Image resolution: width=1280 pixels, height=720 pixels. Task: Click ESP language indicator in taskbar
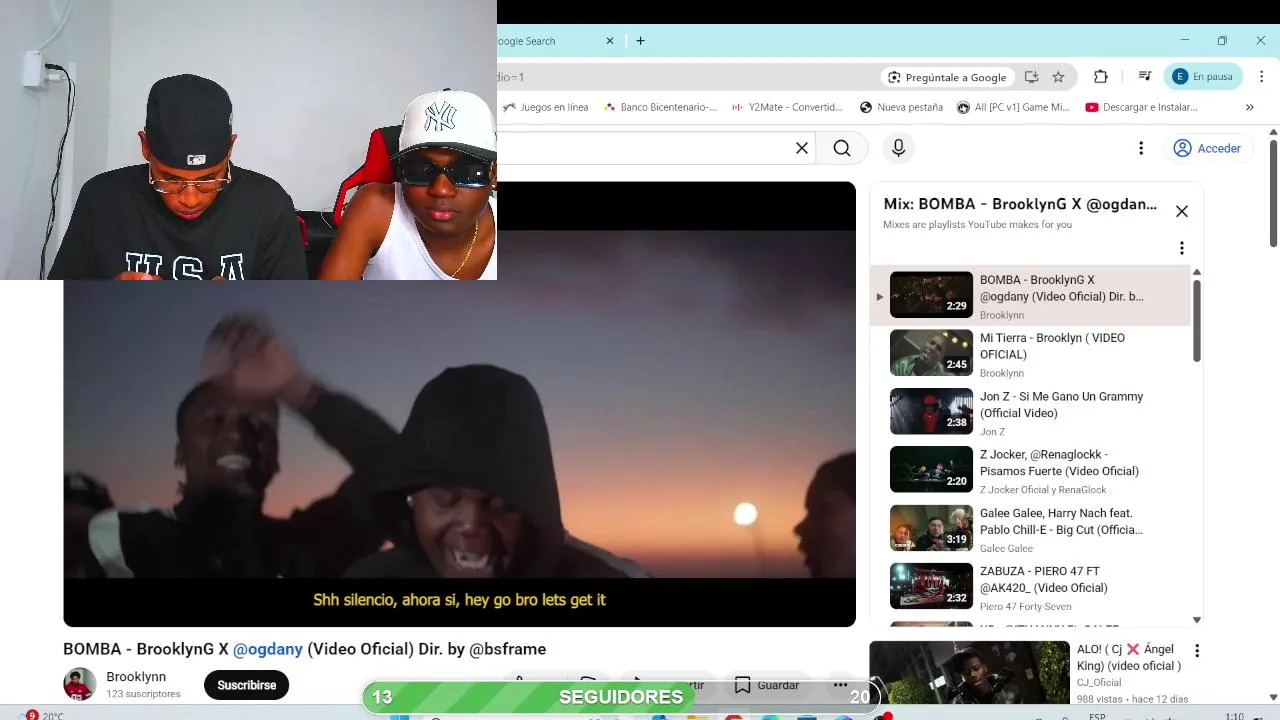click(x=1097, y=716)
